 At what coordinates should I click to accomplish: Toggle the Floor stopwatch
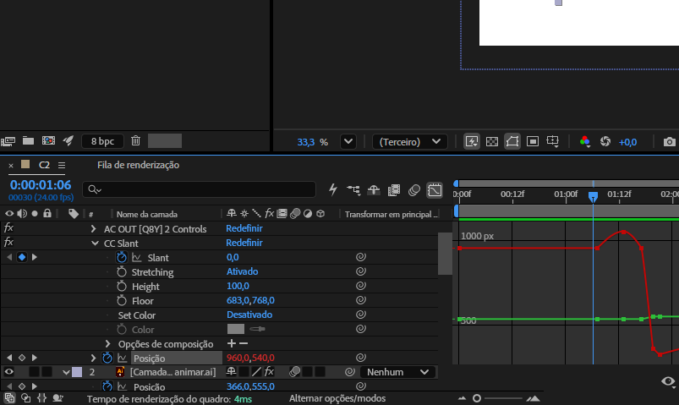tap(121, 301)
